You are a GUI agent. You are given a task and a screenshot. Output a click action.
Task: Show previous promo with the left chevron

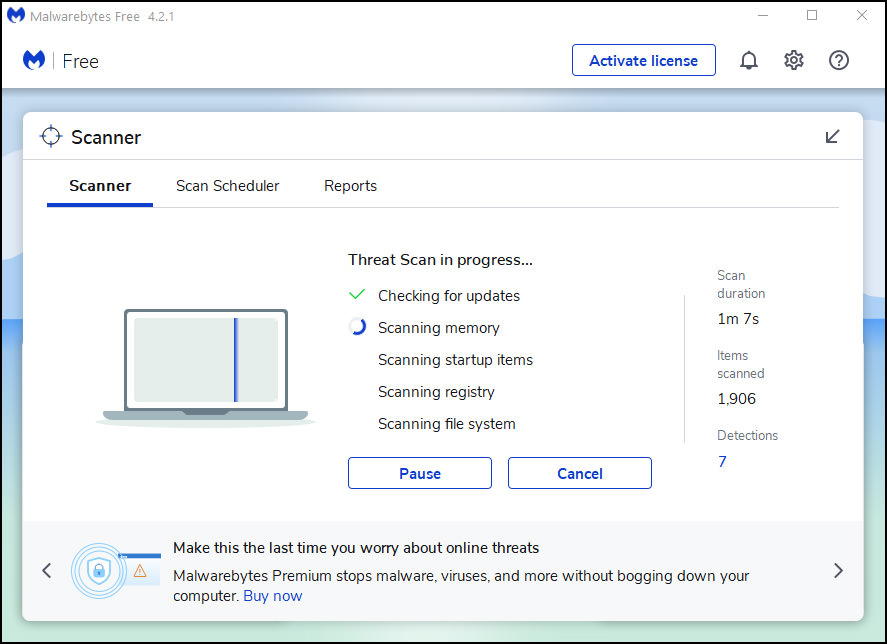pyautogui.click(x=46, y=570)
